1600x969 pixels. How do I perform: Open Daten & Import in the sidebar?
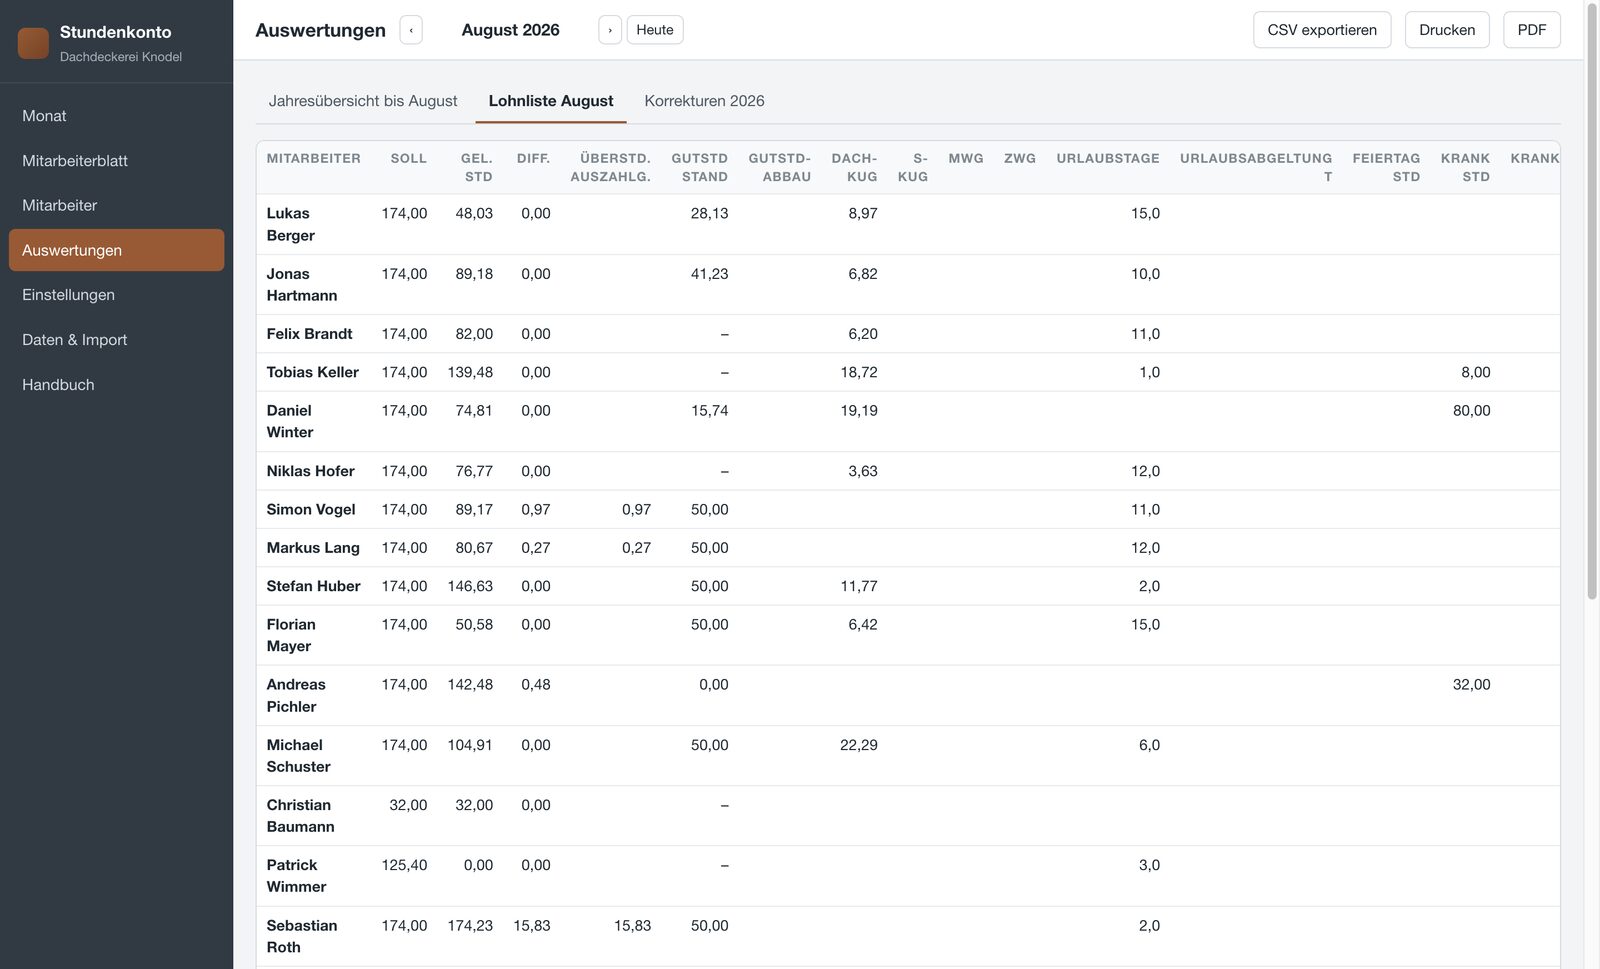116,340
